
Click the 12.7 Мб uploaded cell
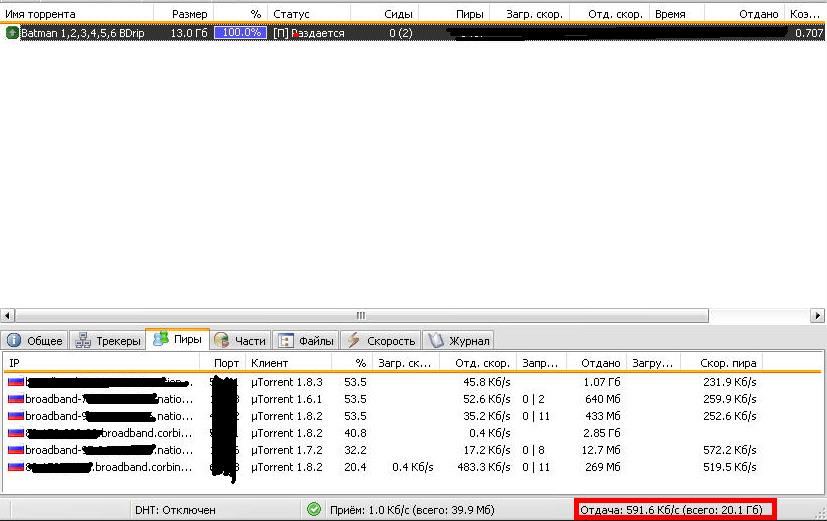pos(601,450)
